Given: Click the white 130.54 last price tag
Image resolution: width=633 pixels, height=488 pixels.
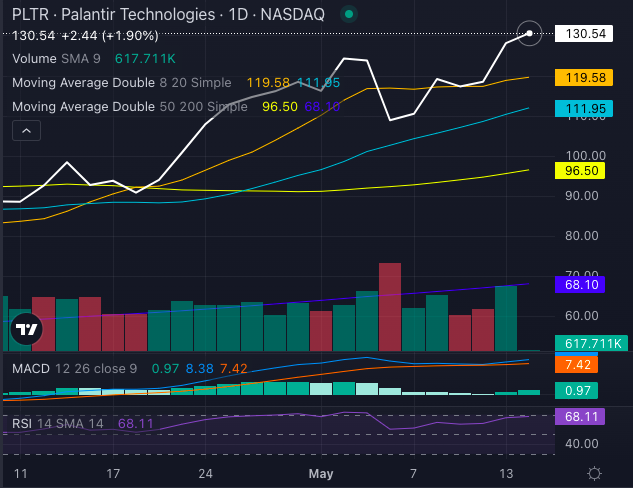Looking at the screenshot, I should [x=584, y=34].
